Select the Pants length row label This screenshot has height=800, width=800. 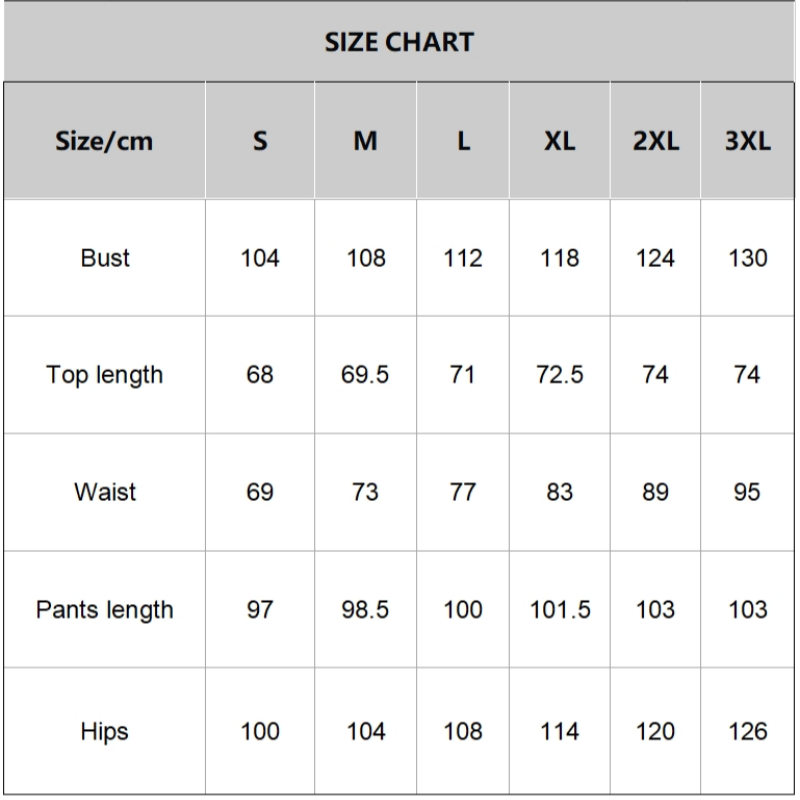click(105, 609)
